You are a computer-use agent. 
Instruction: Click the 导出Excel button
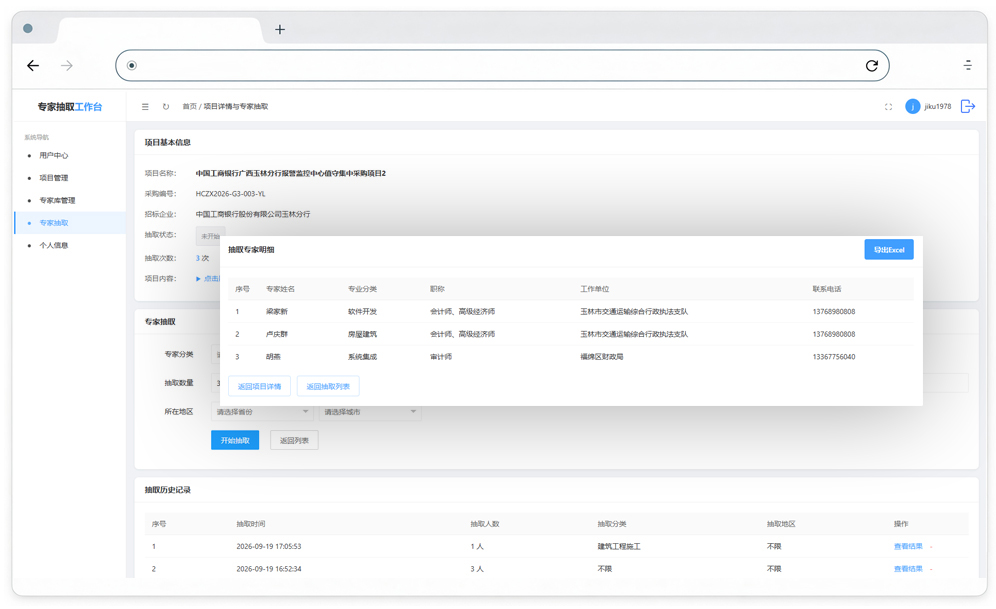[889, 250]
